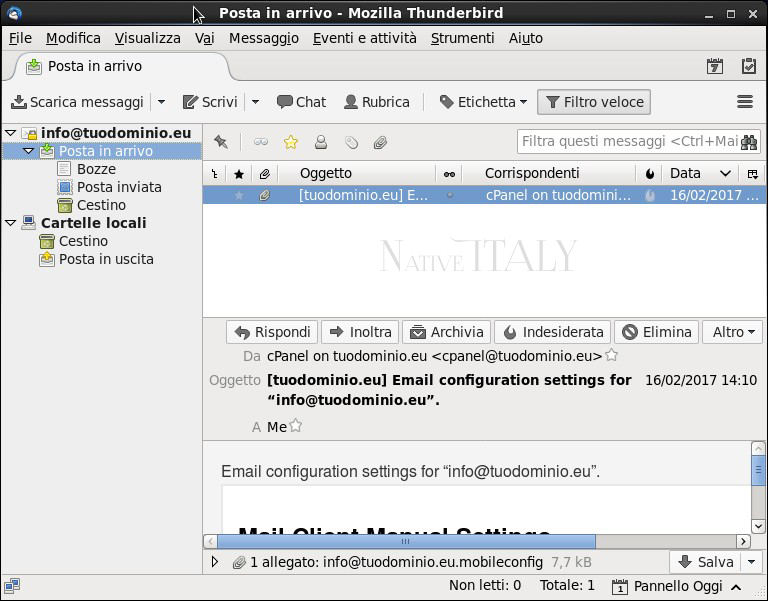Open the Scrivi dropdown arrow
Viewport: 768px width, 601px height.
(x=255, y=102)
